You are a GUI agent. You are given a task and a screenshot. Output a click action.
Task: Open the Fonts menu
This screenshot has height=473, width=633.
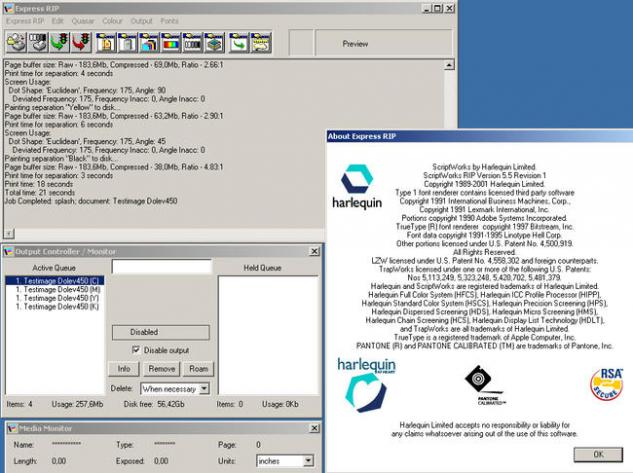170,20
